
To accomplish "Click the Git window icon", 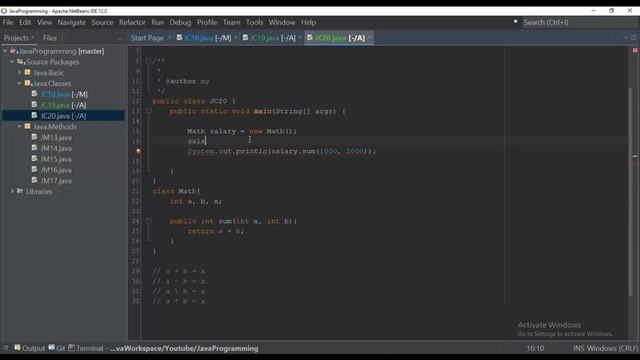I will (x=51, y=348).
